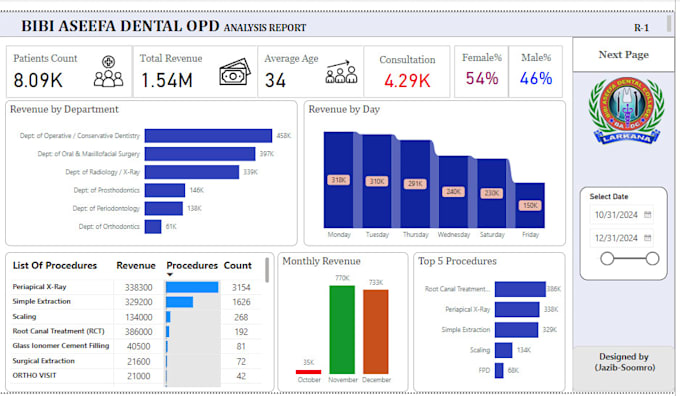The height and width of the screenshot is (396, 680).
Task: Click the Next Page button
Action: click(x=623, y=55)
